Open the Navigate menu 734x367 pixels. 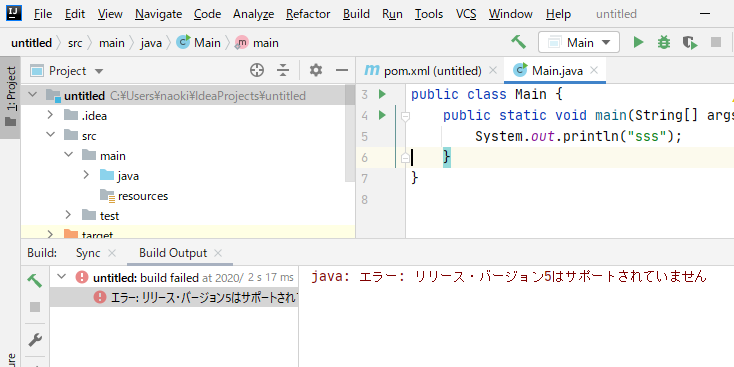tap(158, 14)
